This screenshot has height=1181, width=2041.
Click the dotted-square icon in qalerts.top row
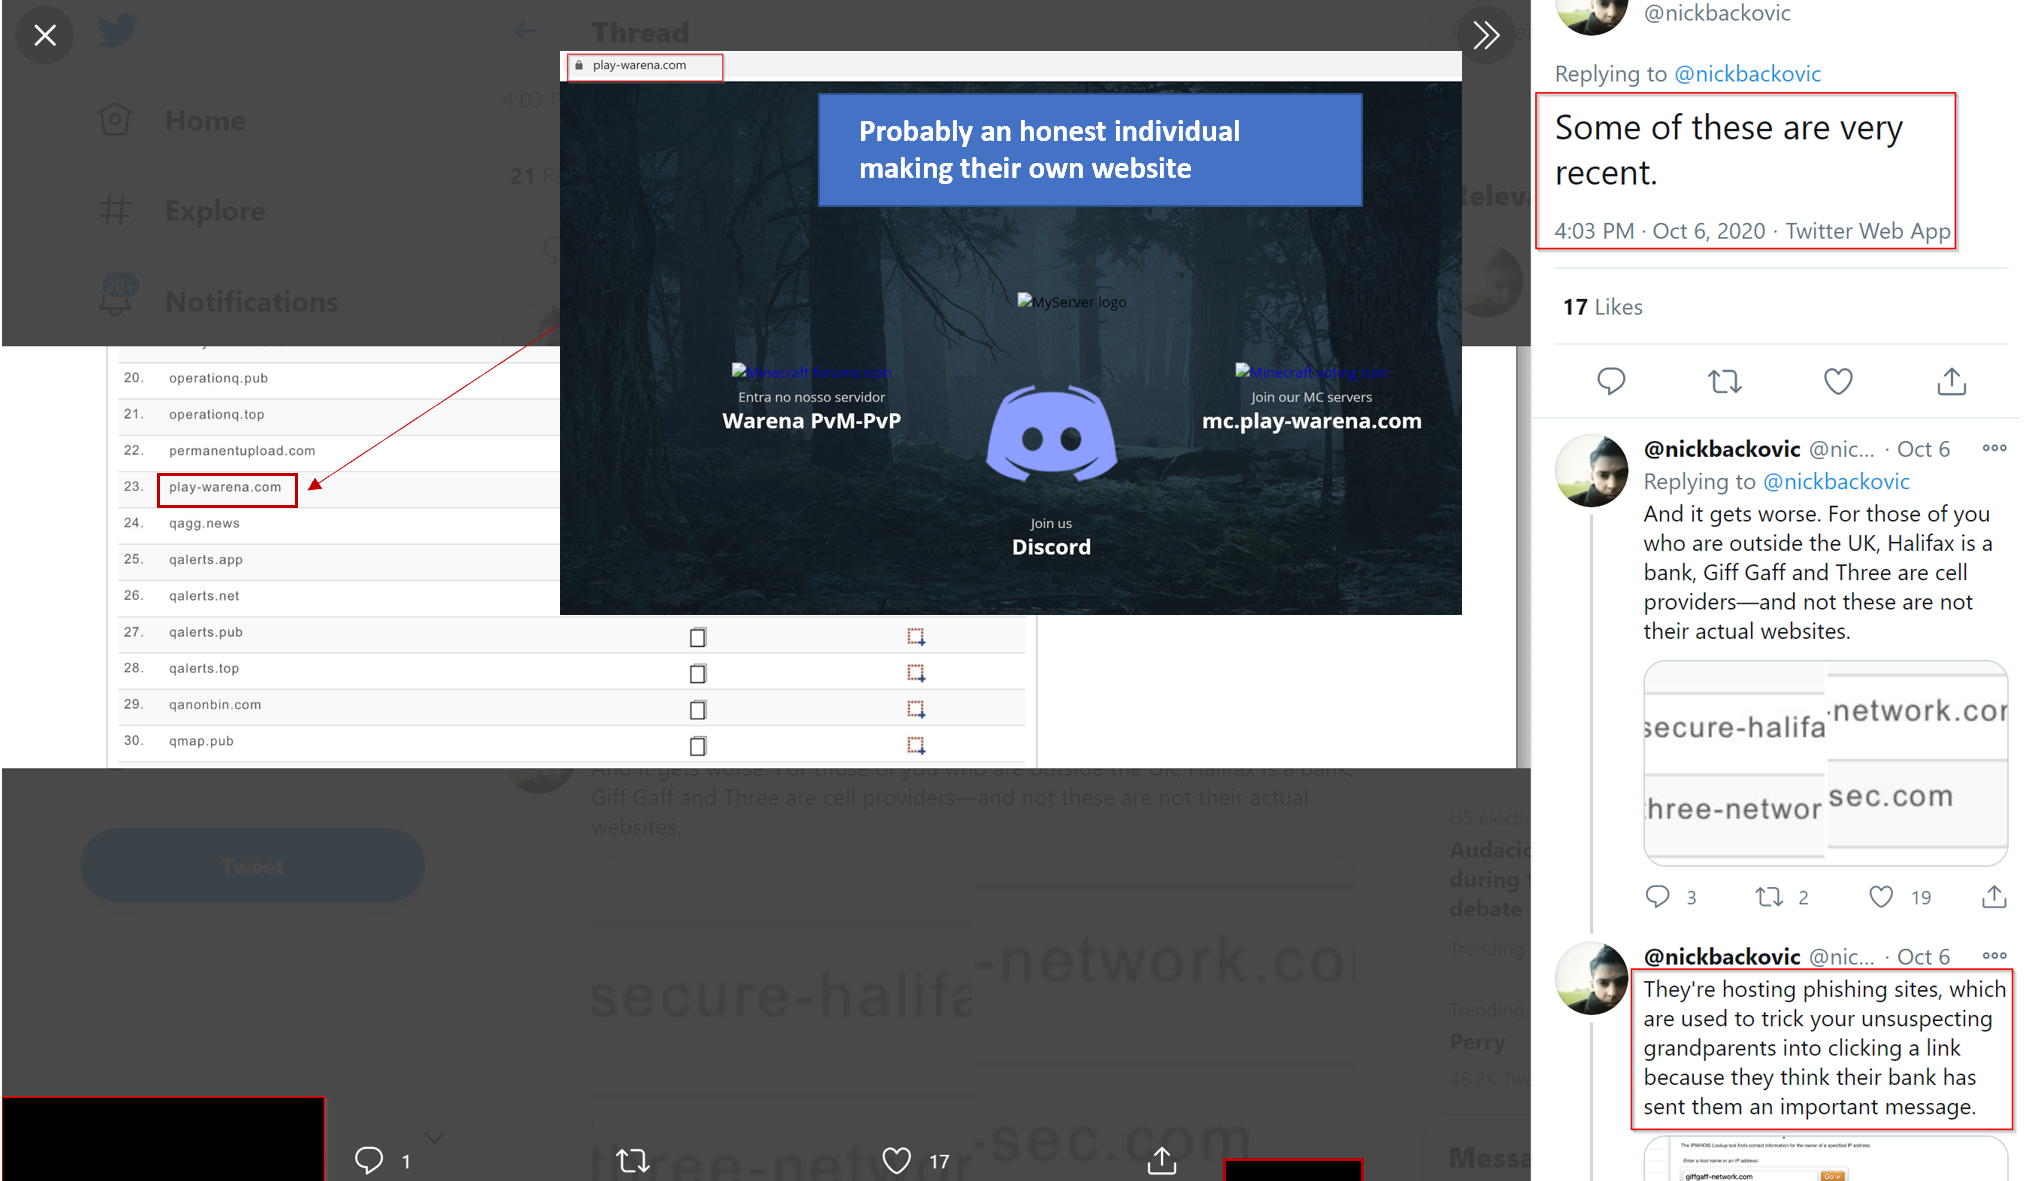click(x=915, y=673)
